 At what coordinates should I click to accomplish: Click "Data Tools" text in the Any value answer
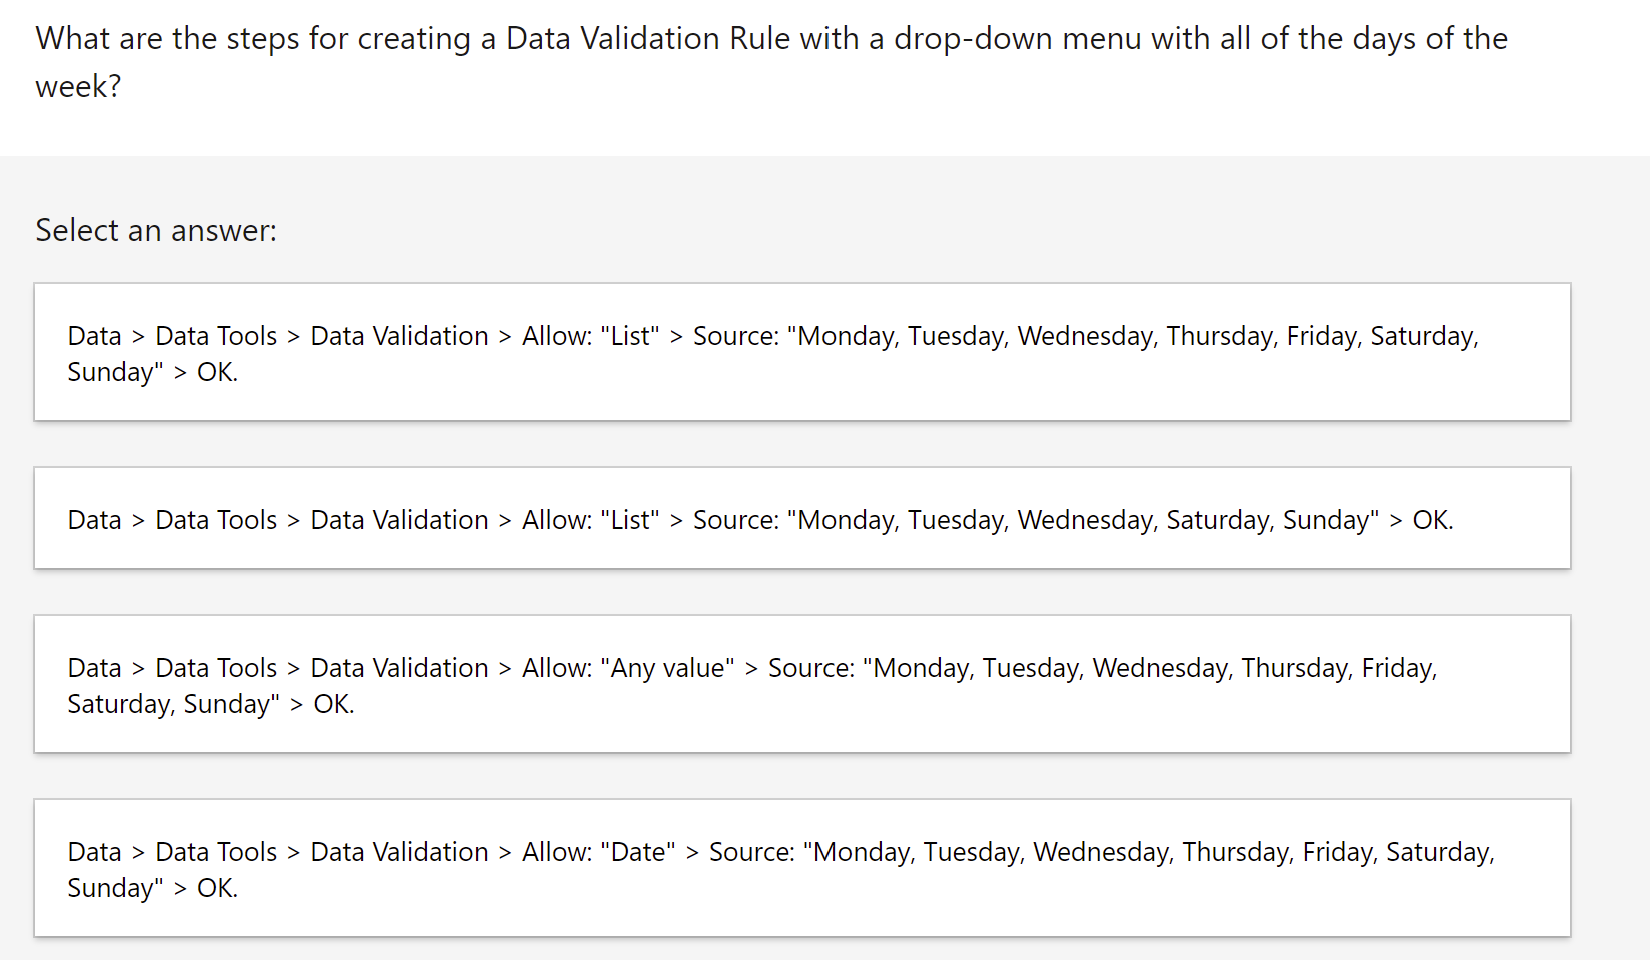pyautogui.click(x=216, y=668)
